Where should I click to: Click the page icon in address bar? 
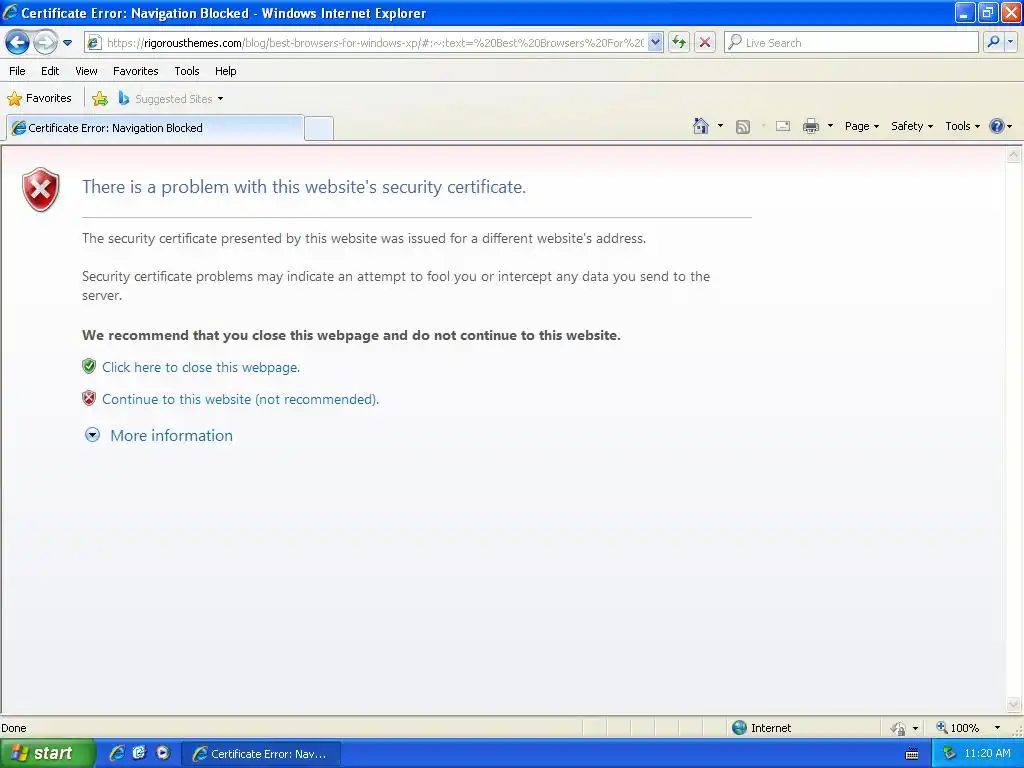94,43
